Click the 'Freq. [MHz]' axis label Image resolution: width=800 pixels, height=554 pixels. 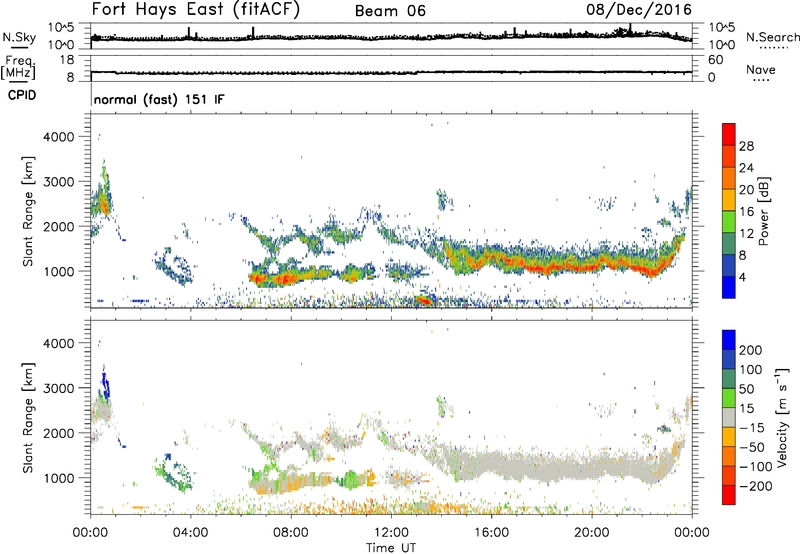(19, 67)
